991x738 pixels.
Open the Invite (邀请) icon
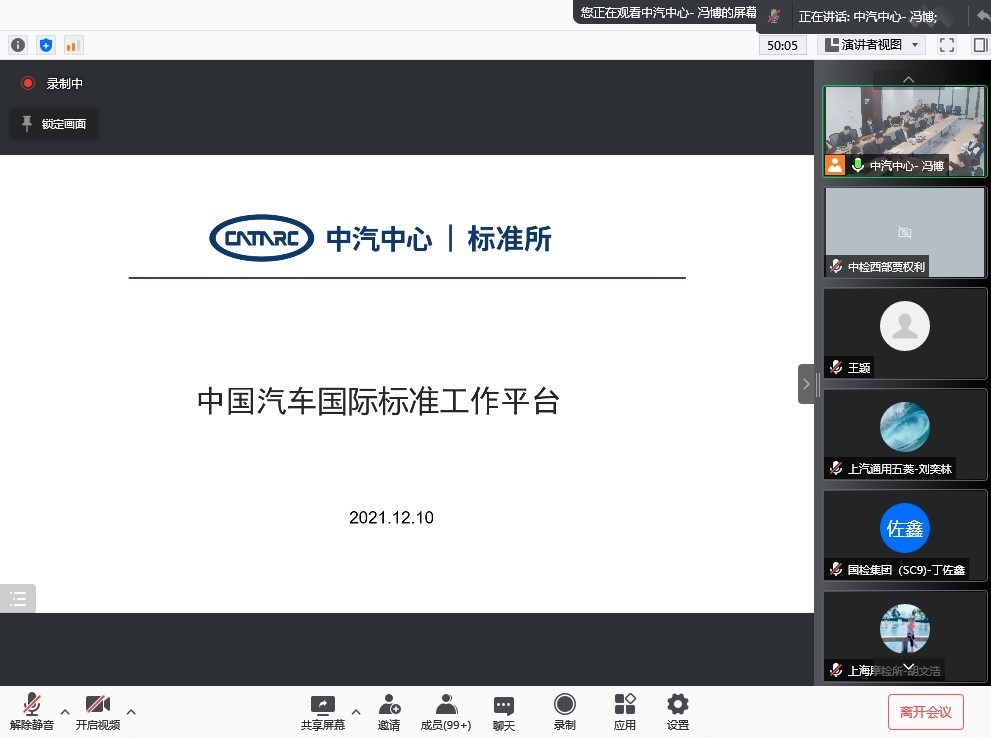tap(389, 711)
